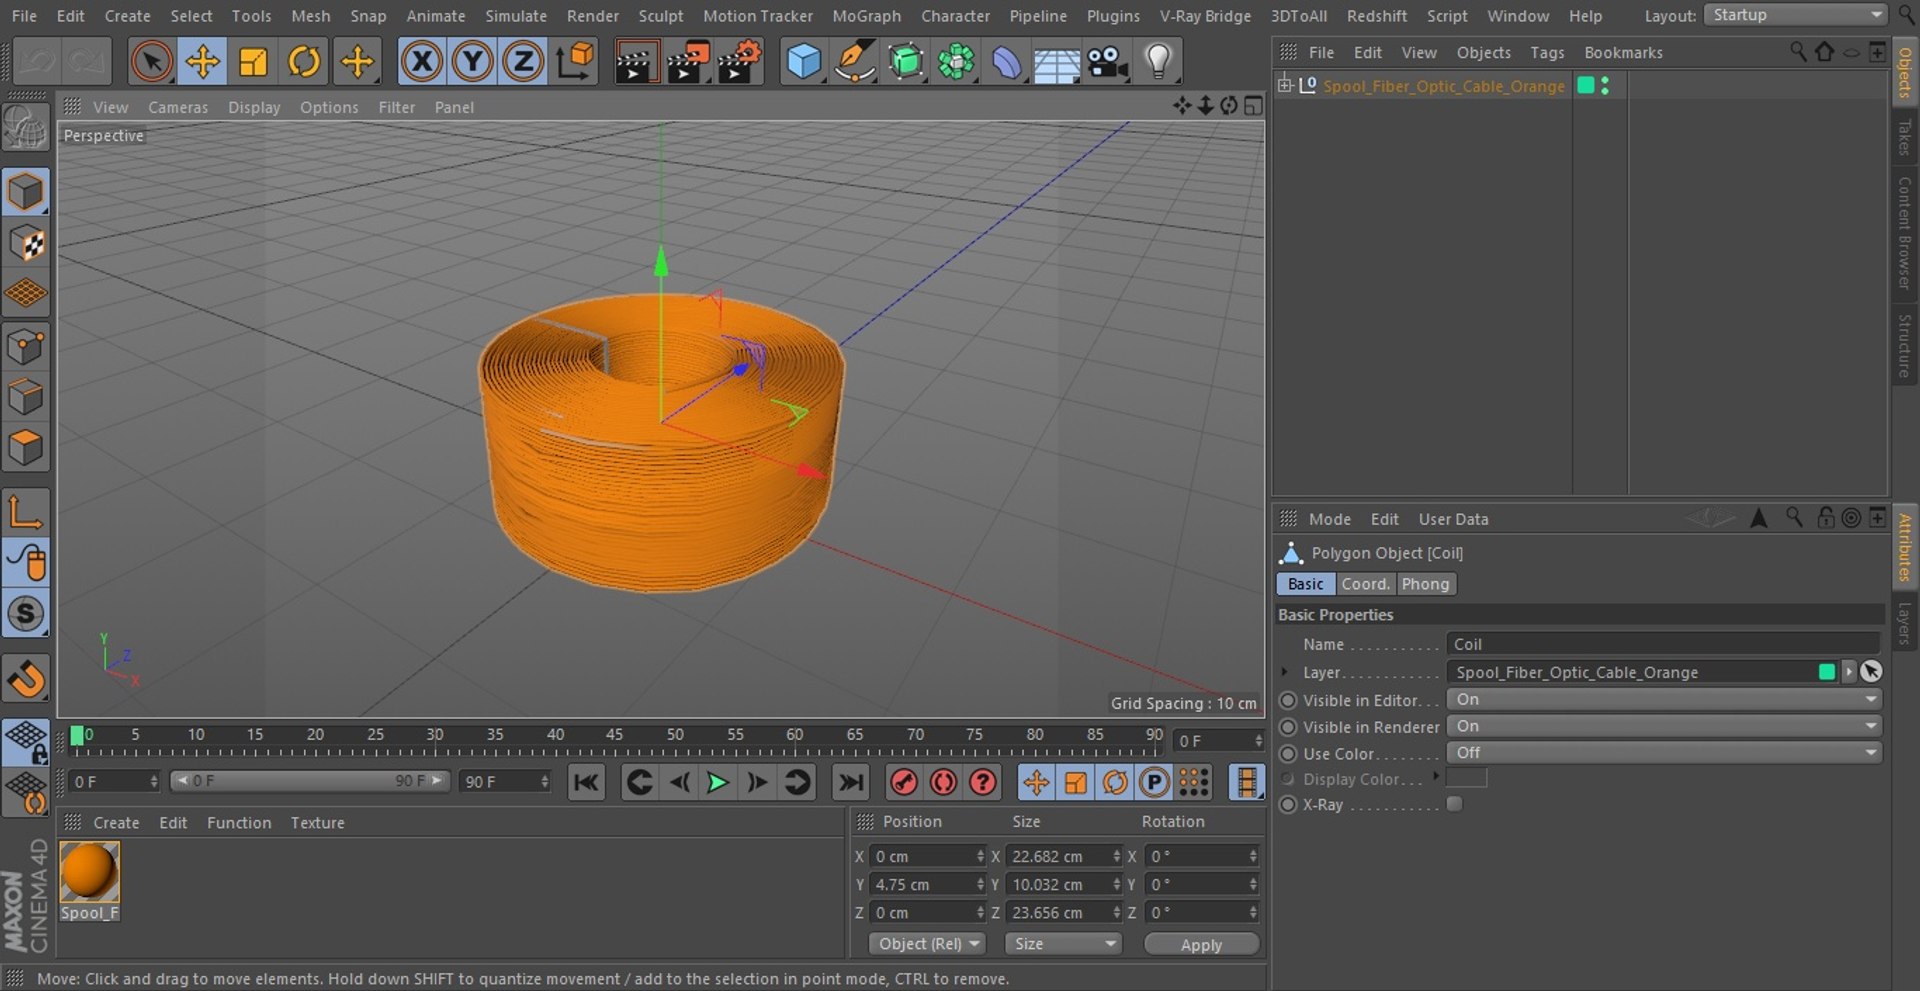Switch to Coord. tab in attributes

point(1365,584)
